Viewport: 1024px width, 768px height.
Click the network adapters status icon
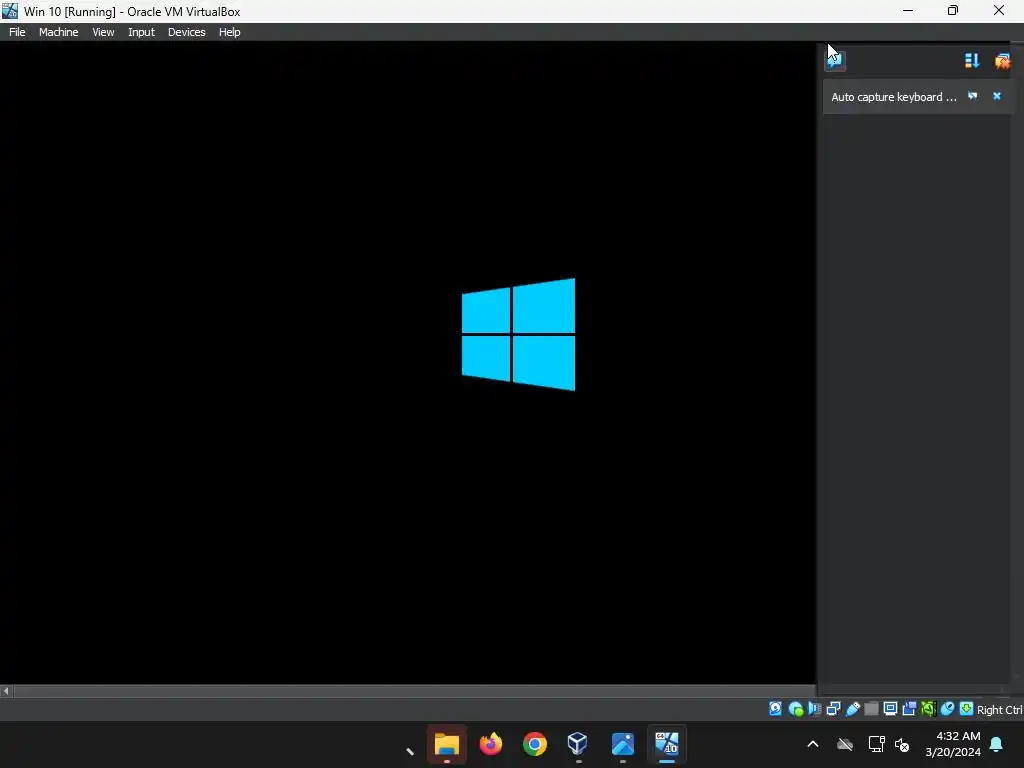pos(833,709)
